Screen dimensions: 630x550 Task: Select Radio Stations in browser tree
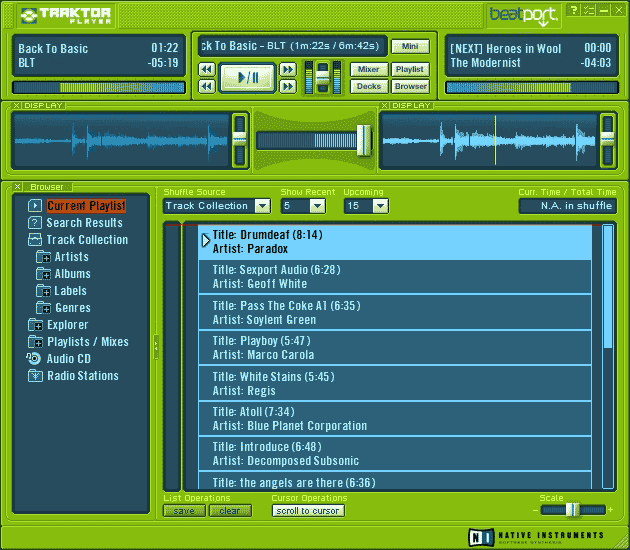point(83,376)
